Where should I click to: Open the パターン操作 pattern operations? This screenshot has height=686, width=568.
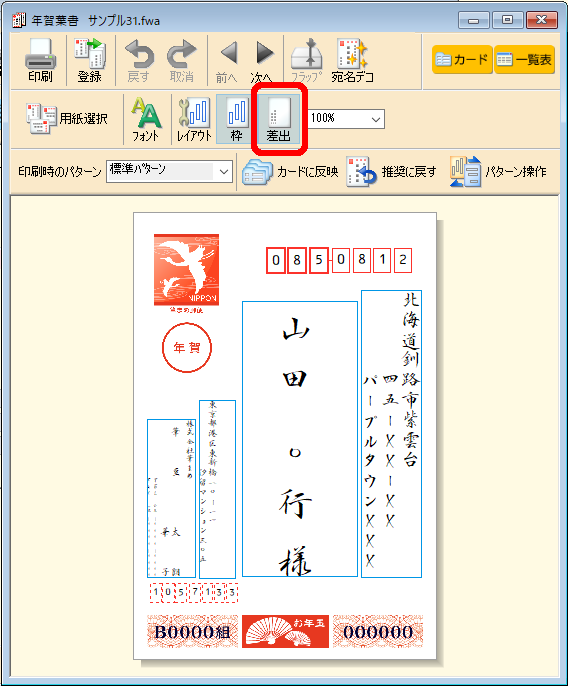[498, 172]
